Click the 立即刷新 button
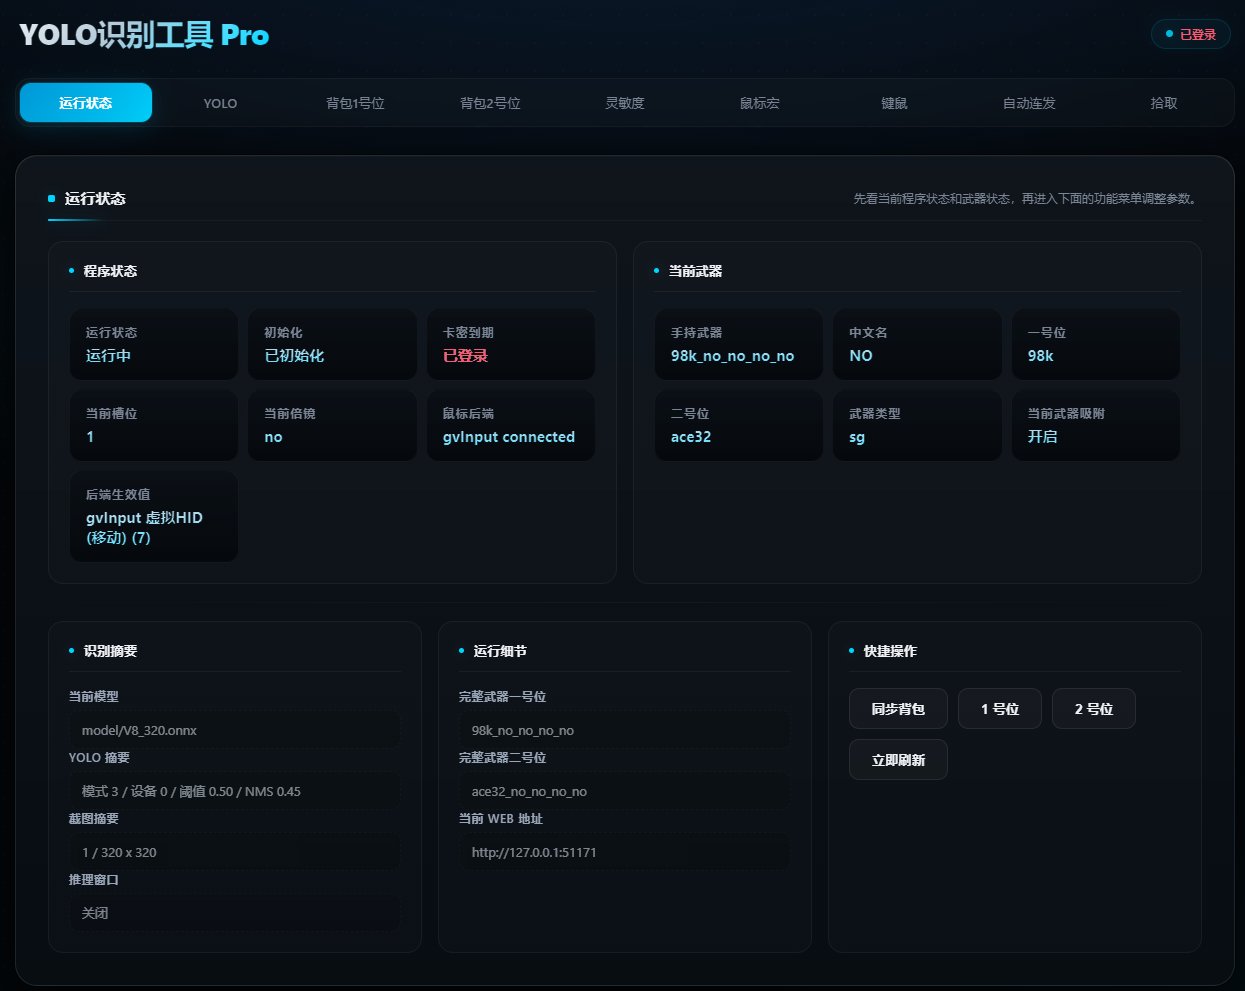The width and height of the screenshot is (1245, 991). (898, 760)
